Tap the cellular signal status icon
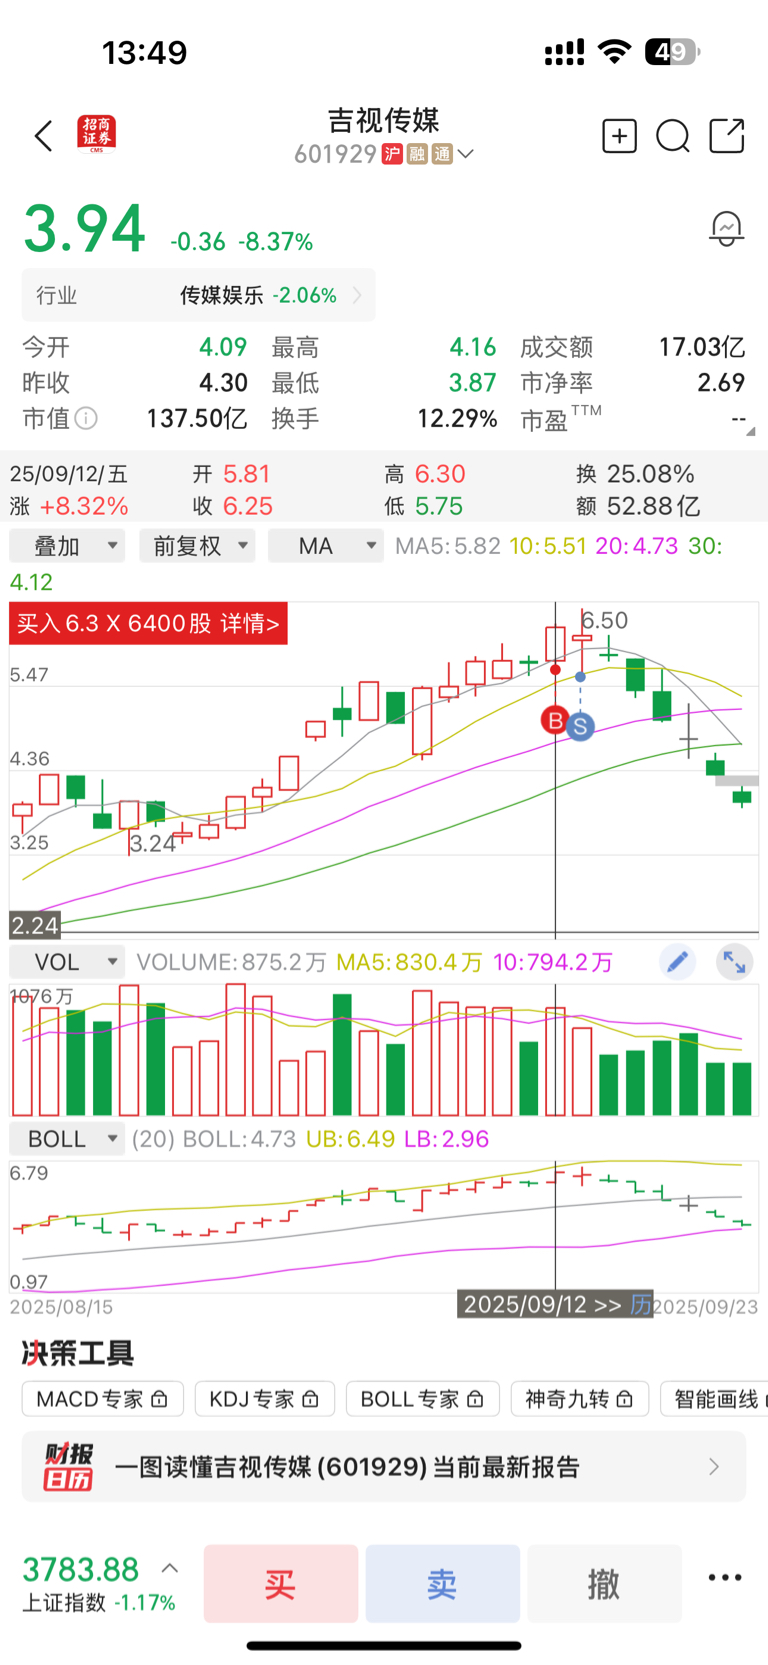This screenshot has height=1665, width=768. click(x=565, y=52)
